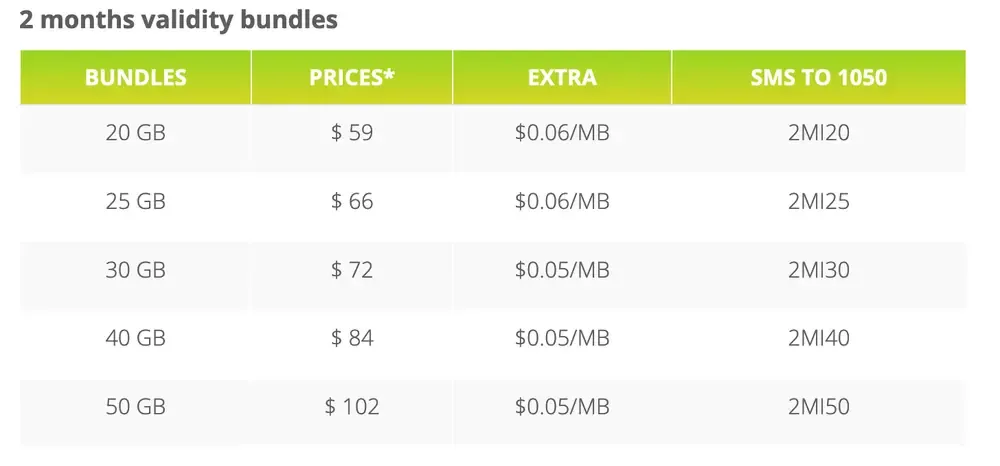Screen dimensions: 1000x466
Task: Click the 2MI40 SMS code
Action: coord(819,338)
